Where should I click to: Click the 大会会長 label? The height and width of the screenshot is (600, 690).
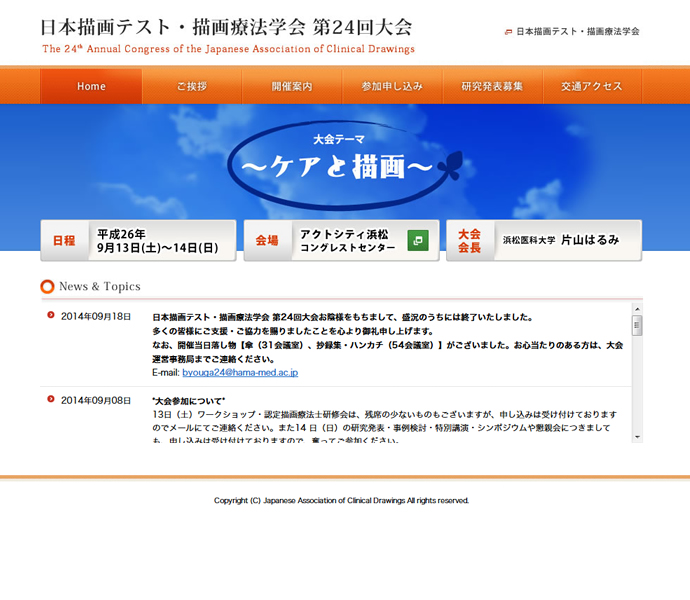tap(469, 241)
